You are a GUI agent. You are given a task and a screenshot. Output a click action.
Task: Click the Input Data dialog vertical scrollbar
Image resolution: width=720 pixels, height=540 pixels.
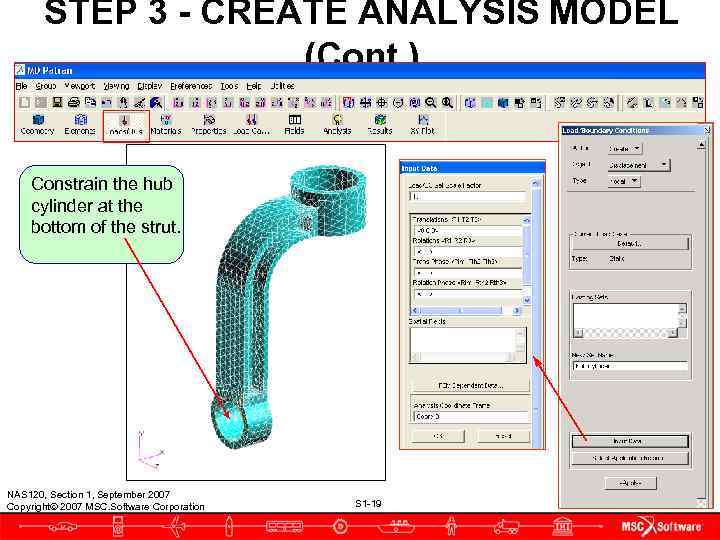[535, 312]
